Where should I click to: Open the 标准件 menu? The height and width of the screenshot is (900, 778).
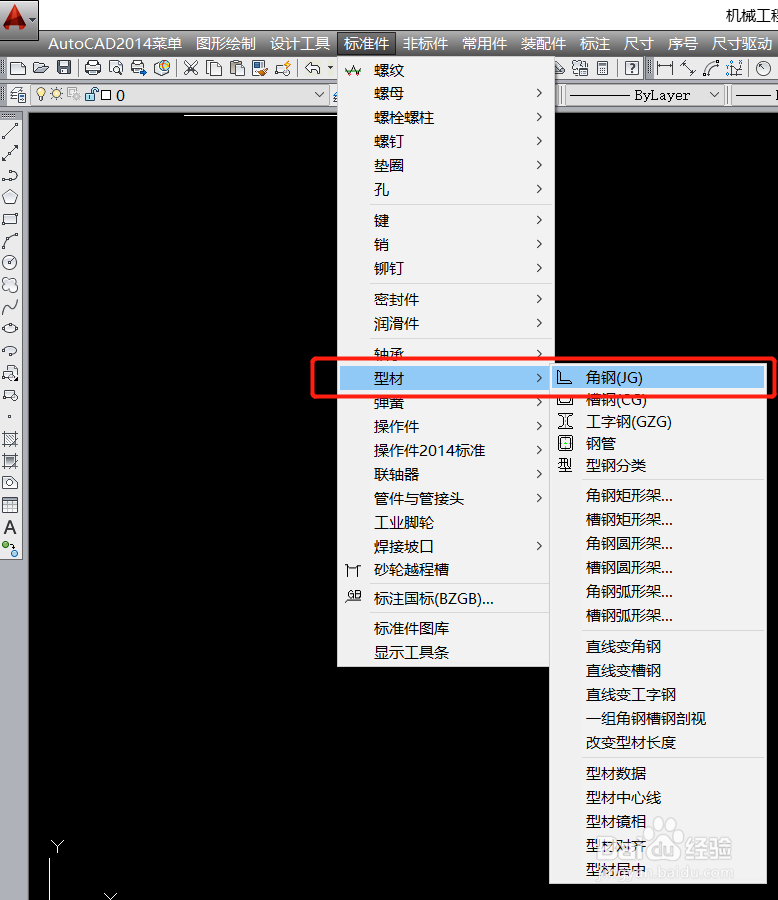point(366,44)
